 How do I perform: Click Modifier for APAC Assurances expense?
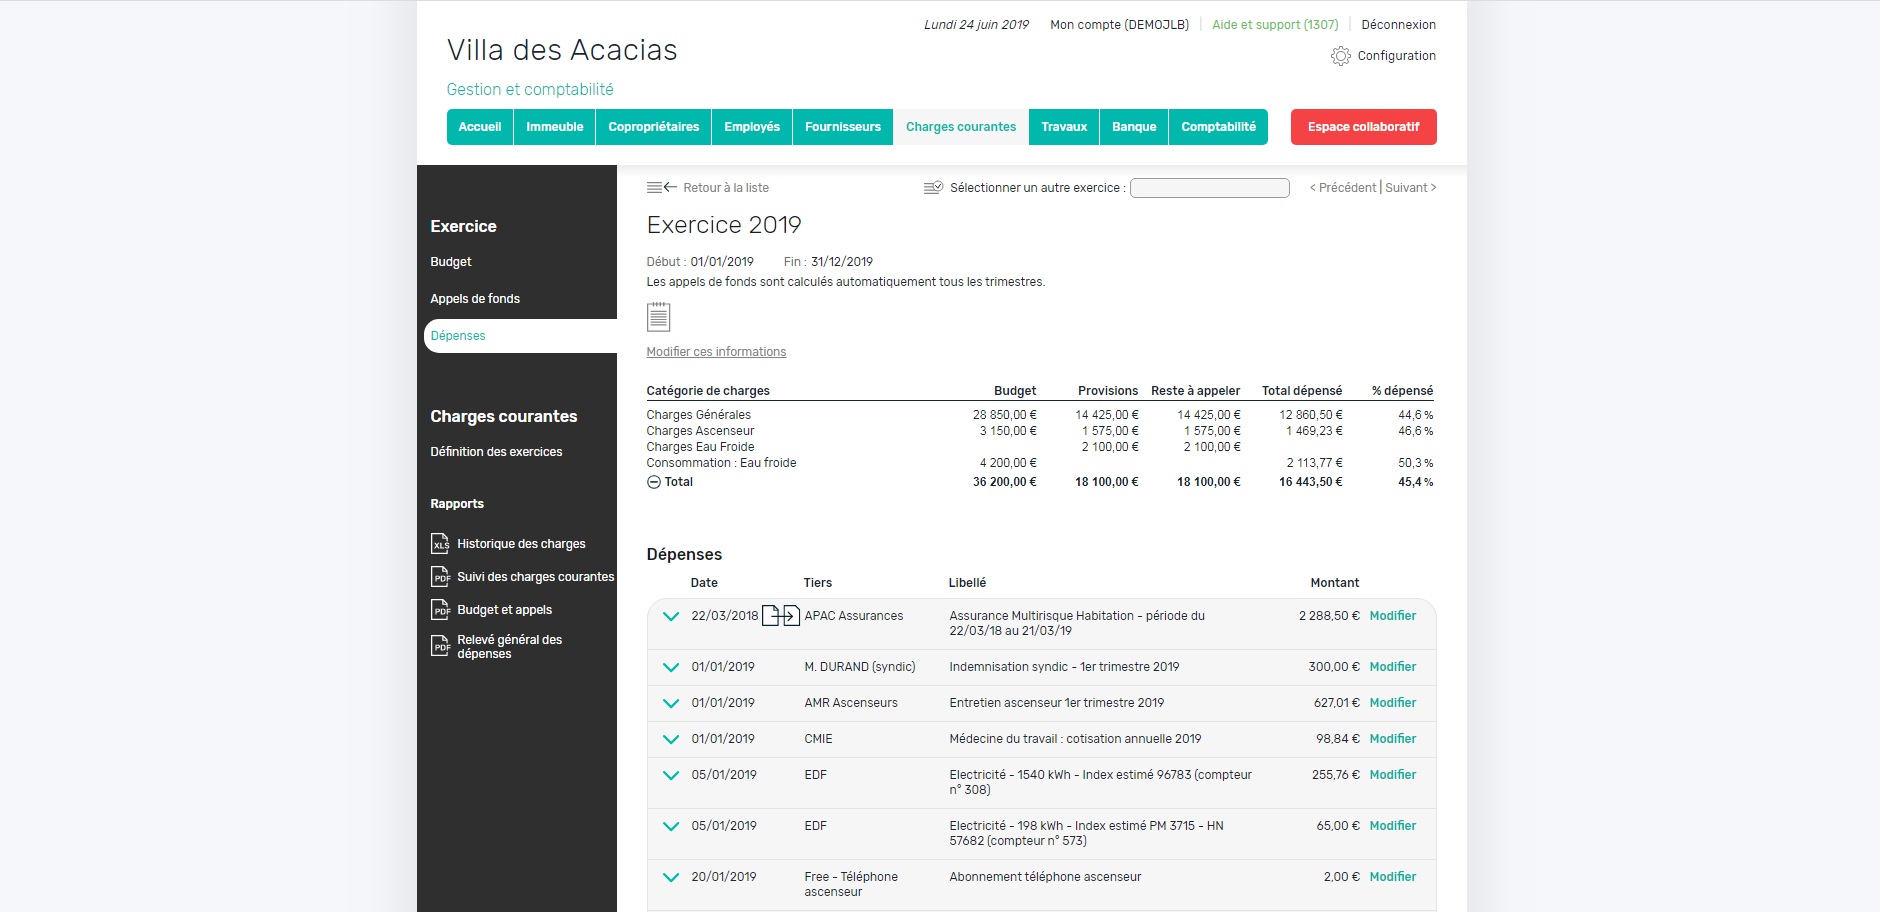1393,616
